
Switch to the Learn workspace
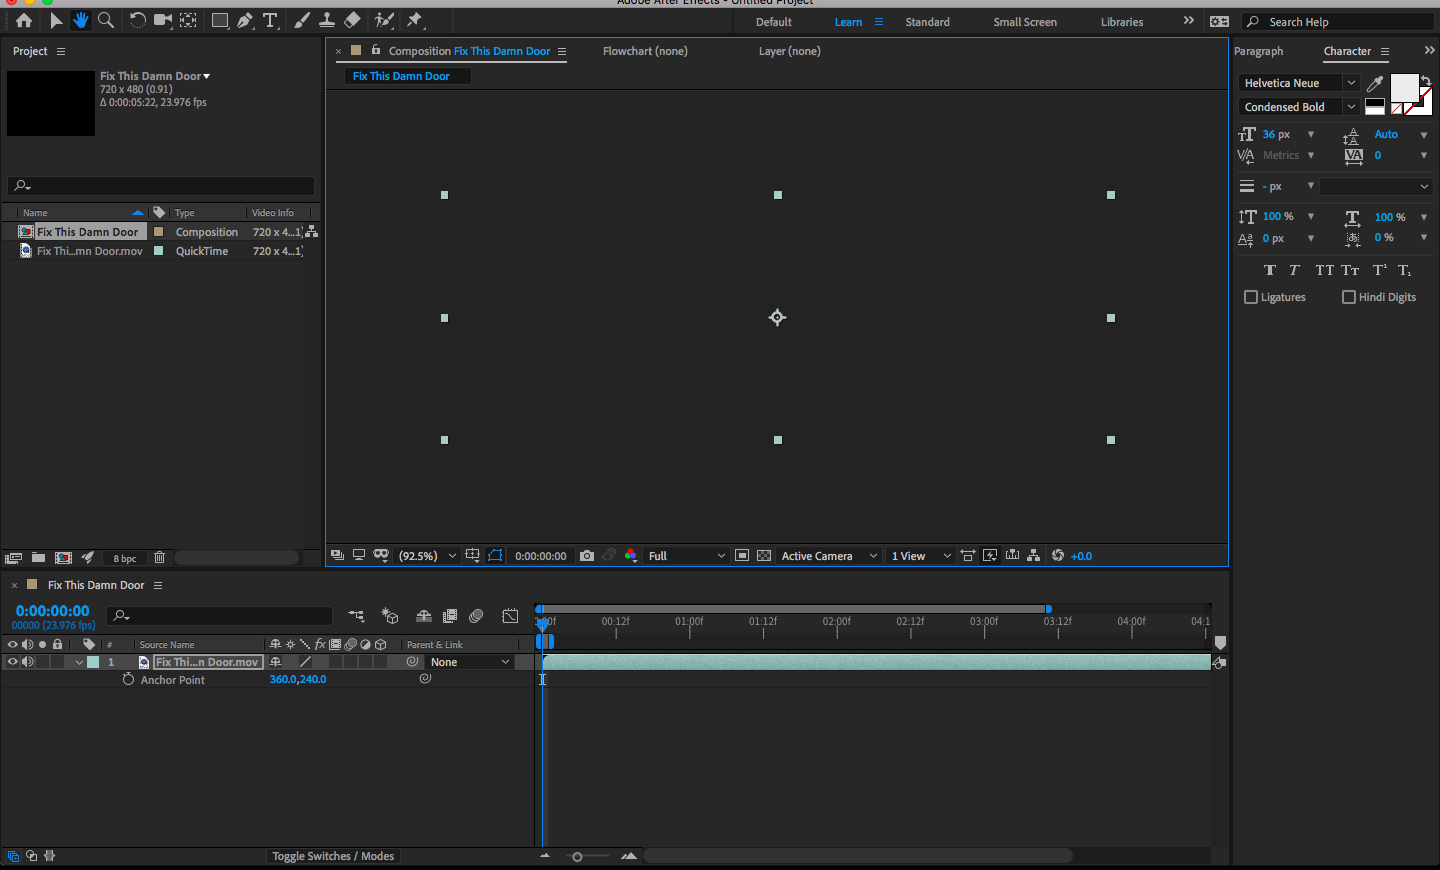tap(848, 21)
